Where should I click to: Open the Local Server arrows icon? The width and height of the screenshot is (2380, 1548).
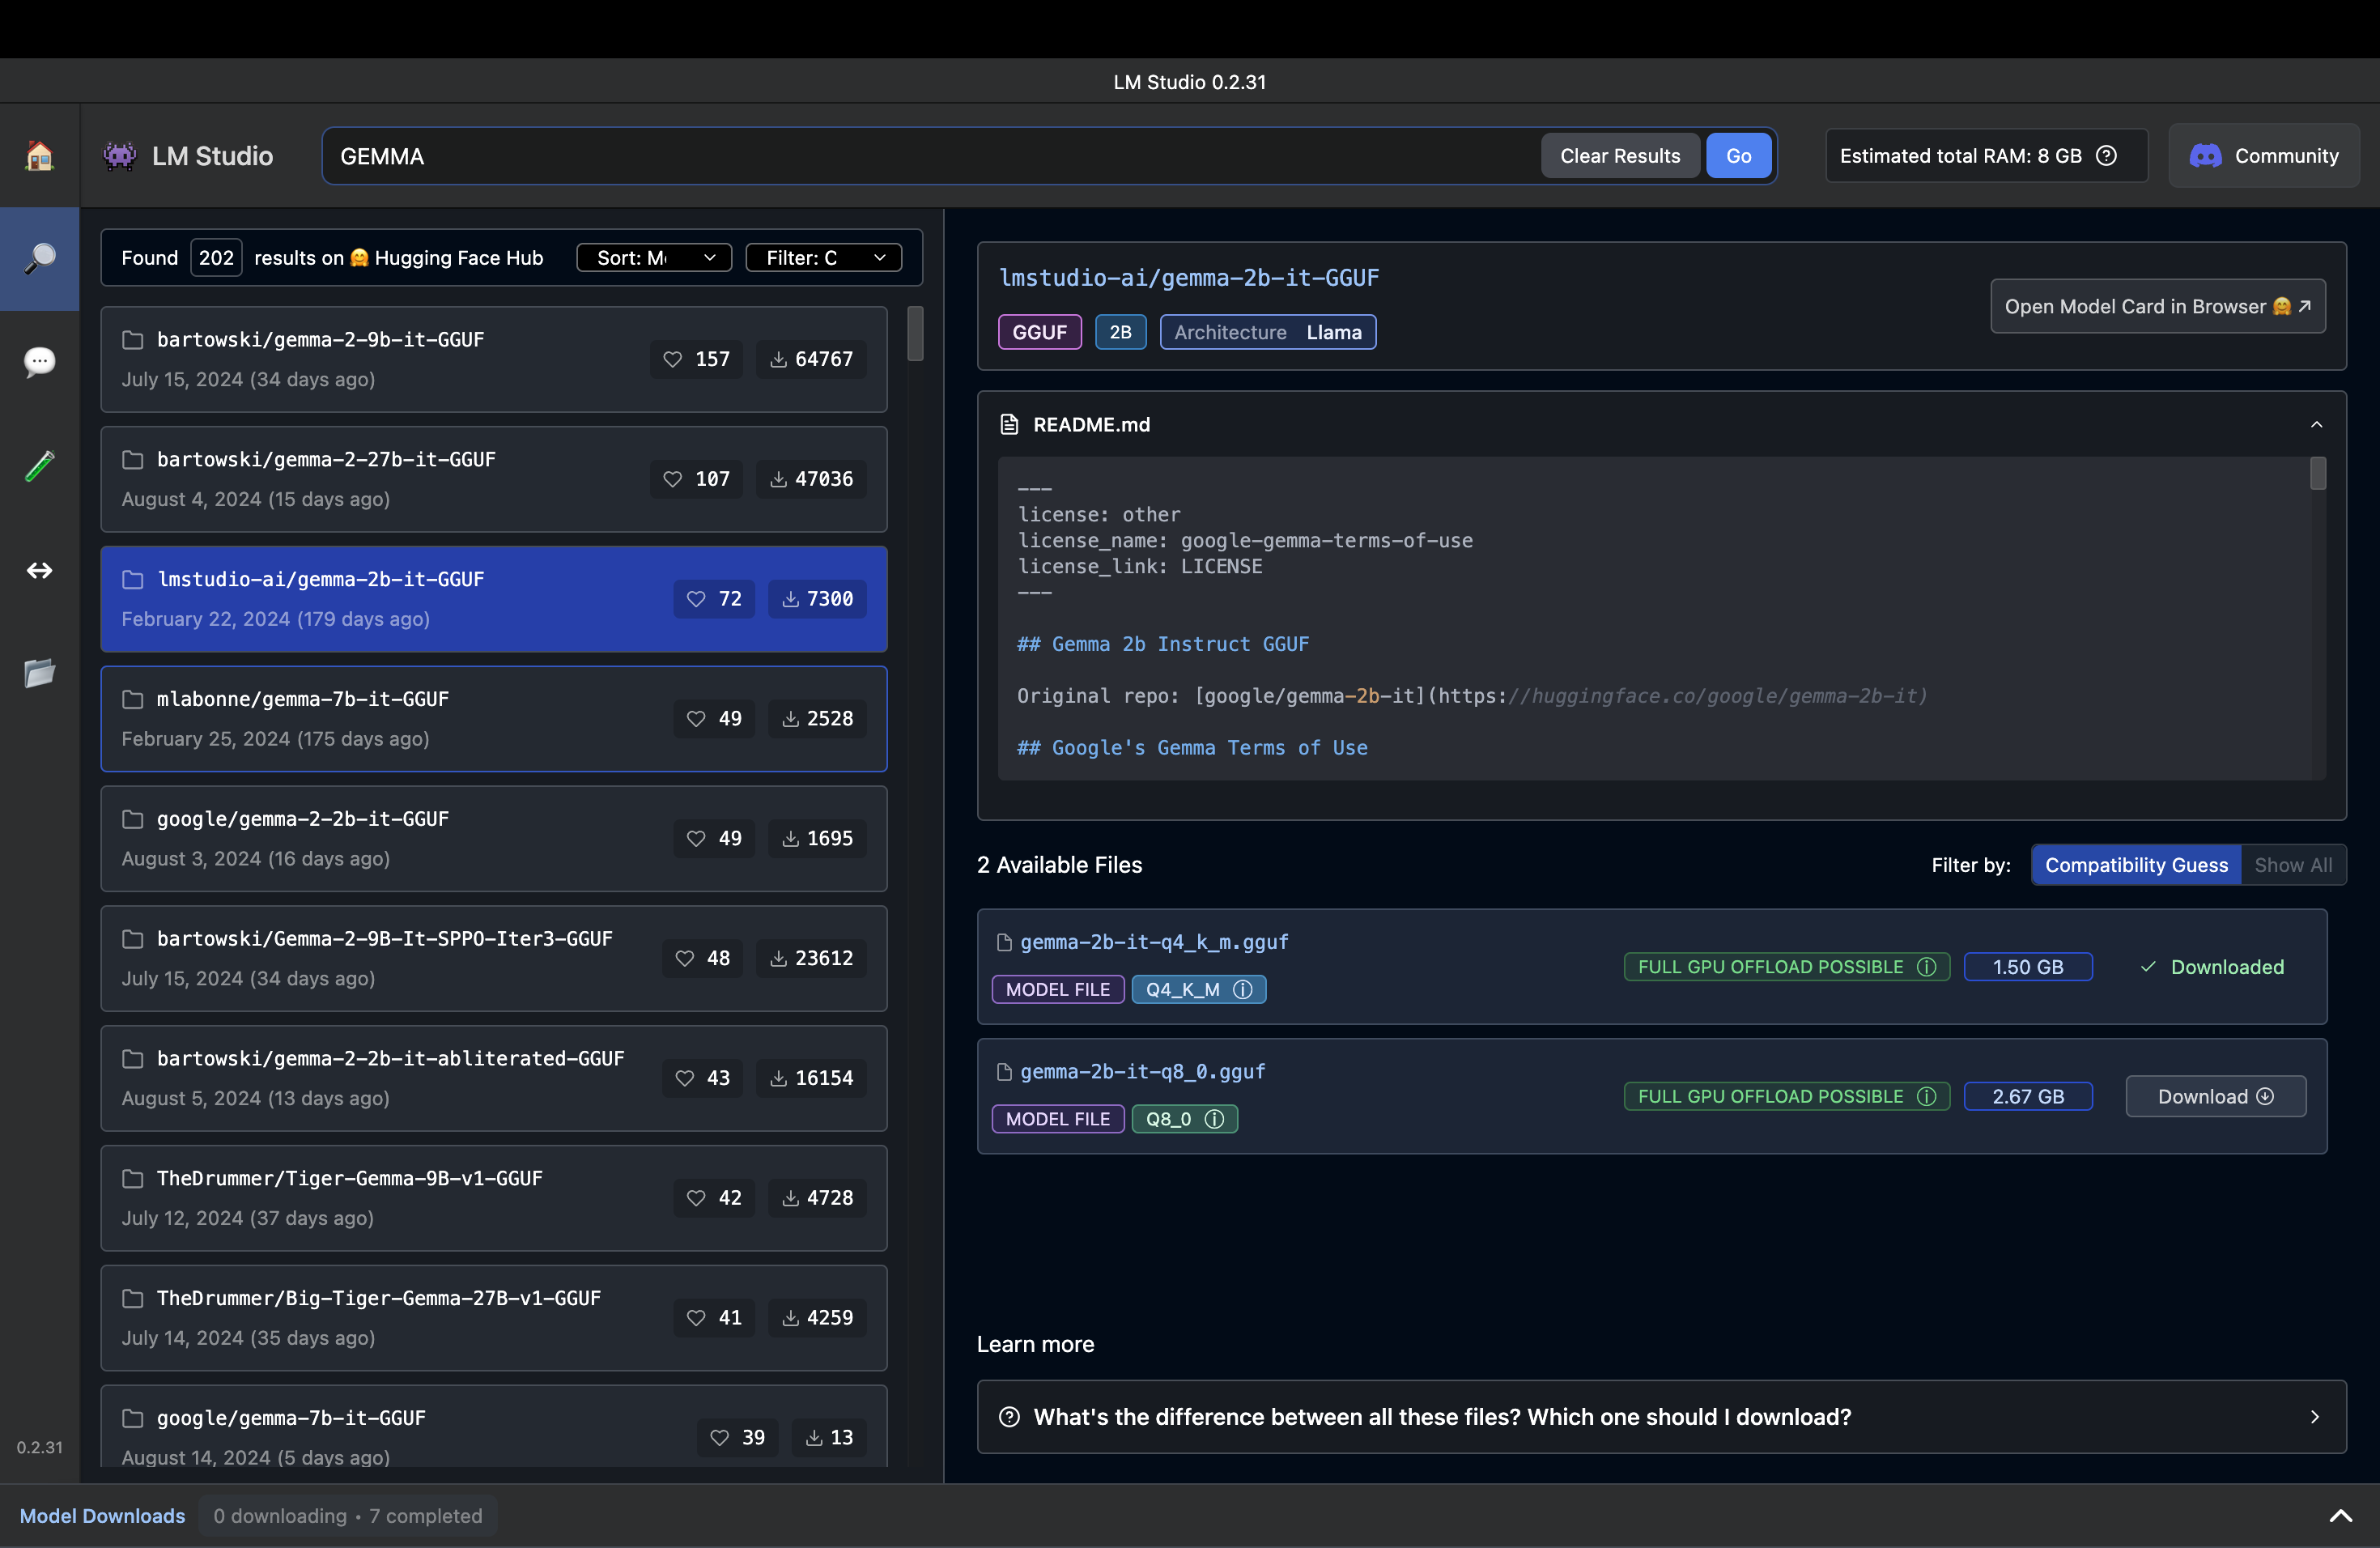pyautogui.click(x=39, y=570)
